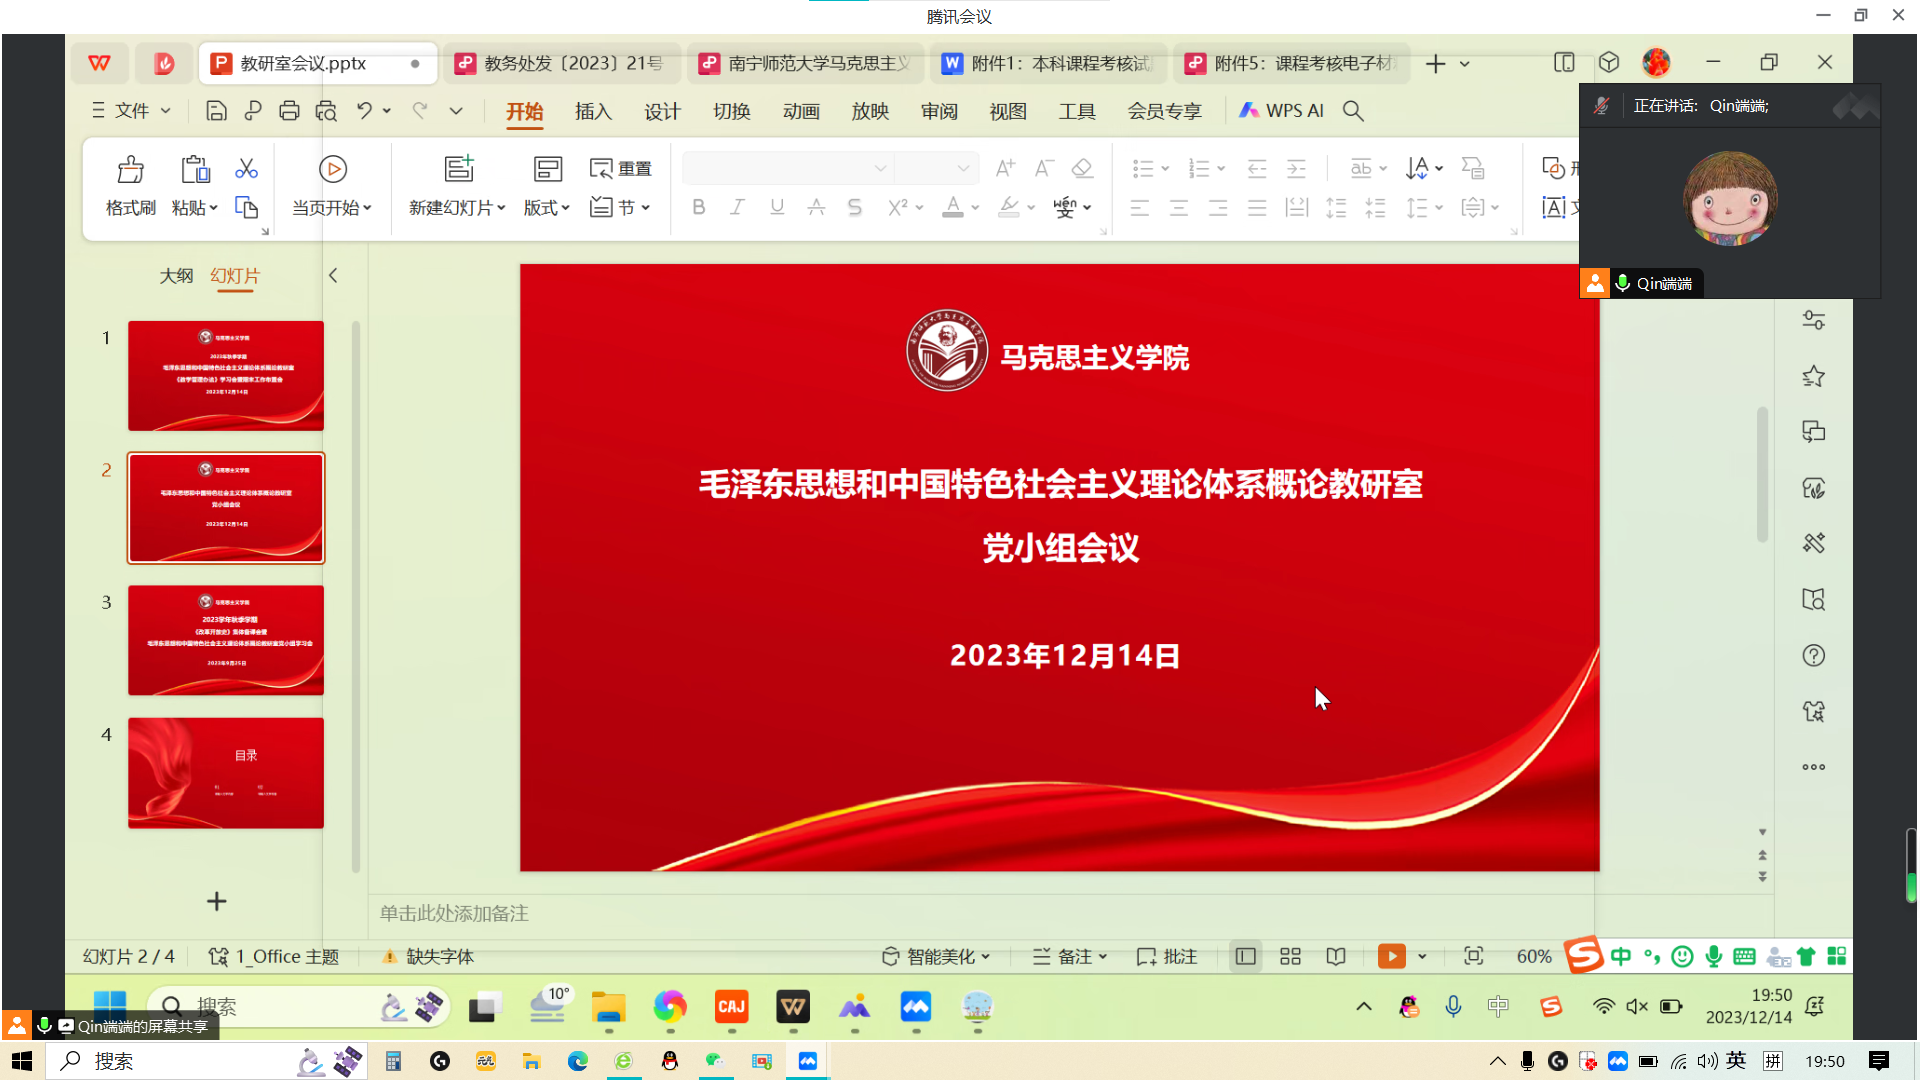Increase font size with A+ icon
Screen dimensions: 1920x1080
tap(1005, 168)
